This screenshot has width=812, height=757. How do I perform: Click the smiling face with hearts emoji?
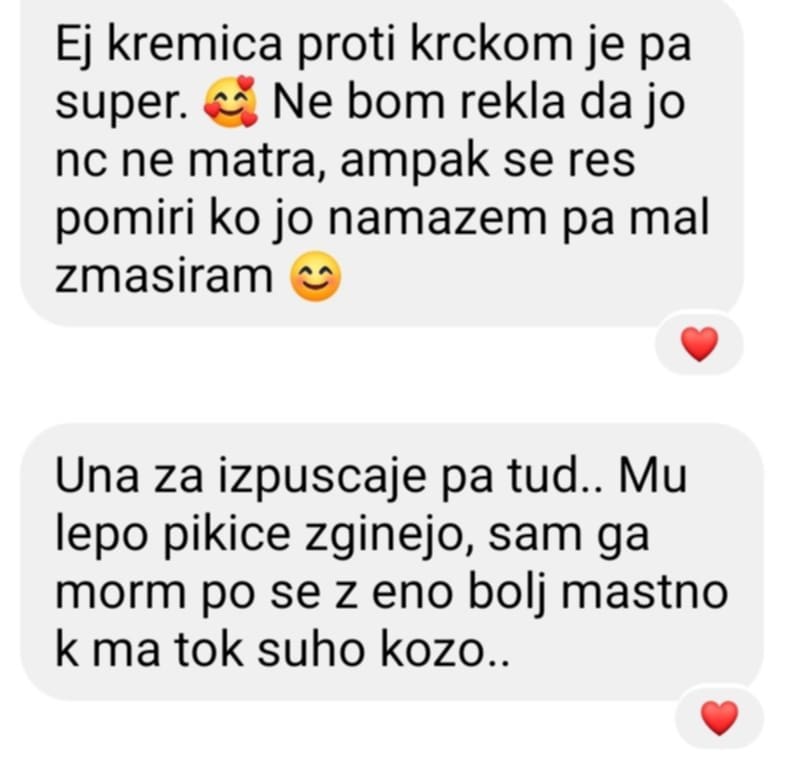[x=230, y=102]
